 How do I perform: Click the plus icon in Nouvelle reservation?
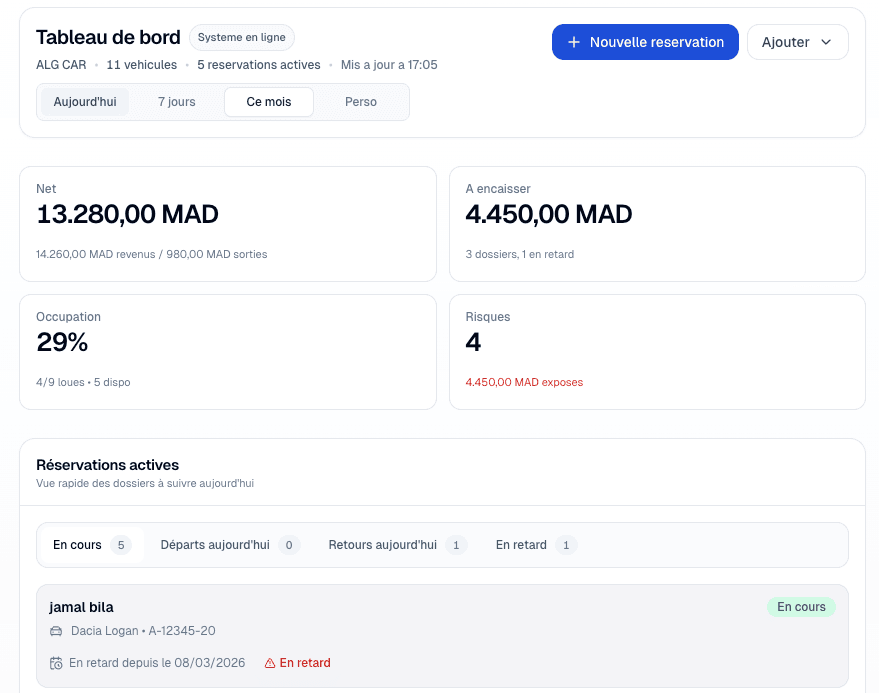pyautogui.click(x=574, y=42)
